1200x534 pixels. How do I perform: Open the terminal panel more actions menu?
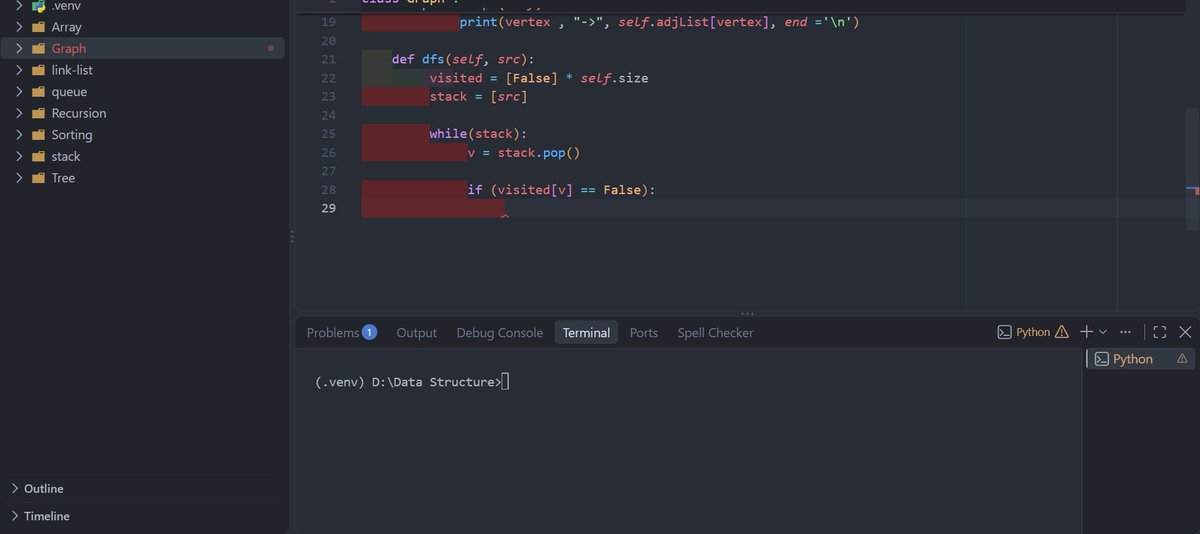pos(1126,332)
